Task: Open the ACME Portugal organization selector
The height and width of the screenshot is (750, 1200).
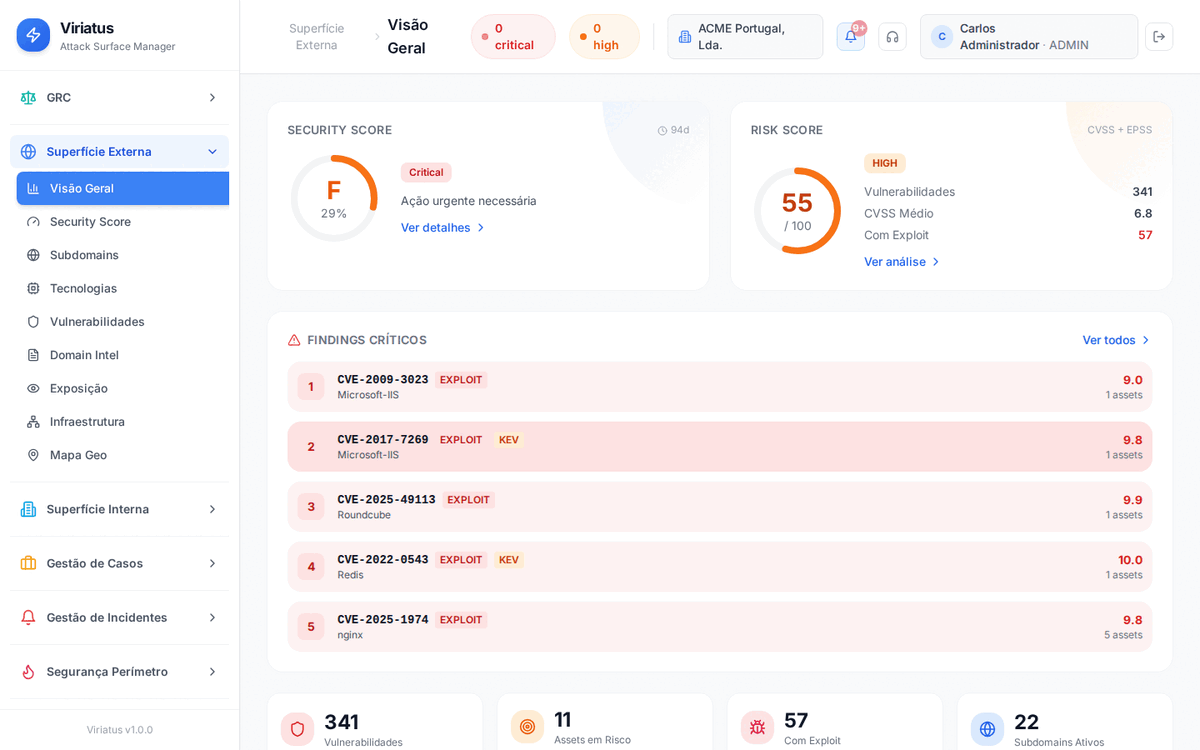Action: click(x=745, y=37)
